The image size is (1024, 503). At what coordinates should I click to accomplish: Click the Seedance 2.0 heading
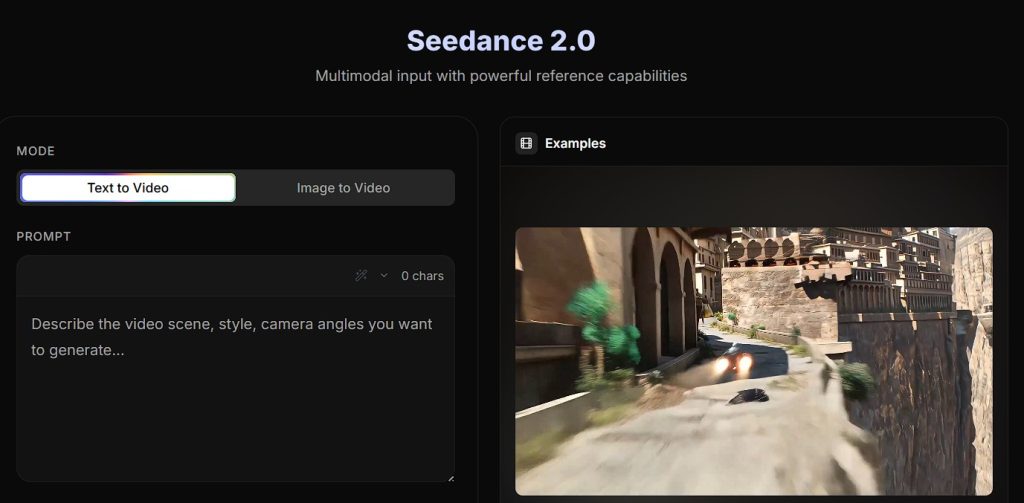pyautogui.click(x=501, y=41)
